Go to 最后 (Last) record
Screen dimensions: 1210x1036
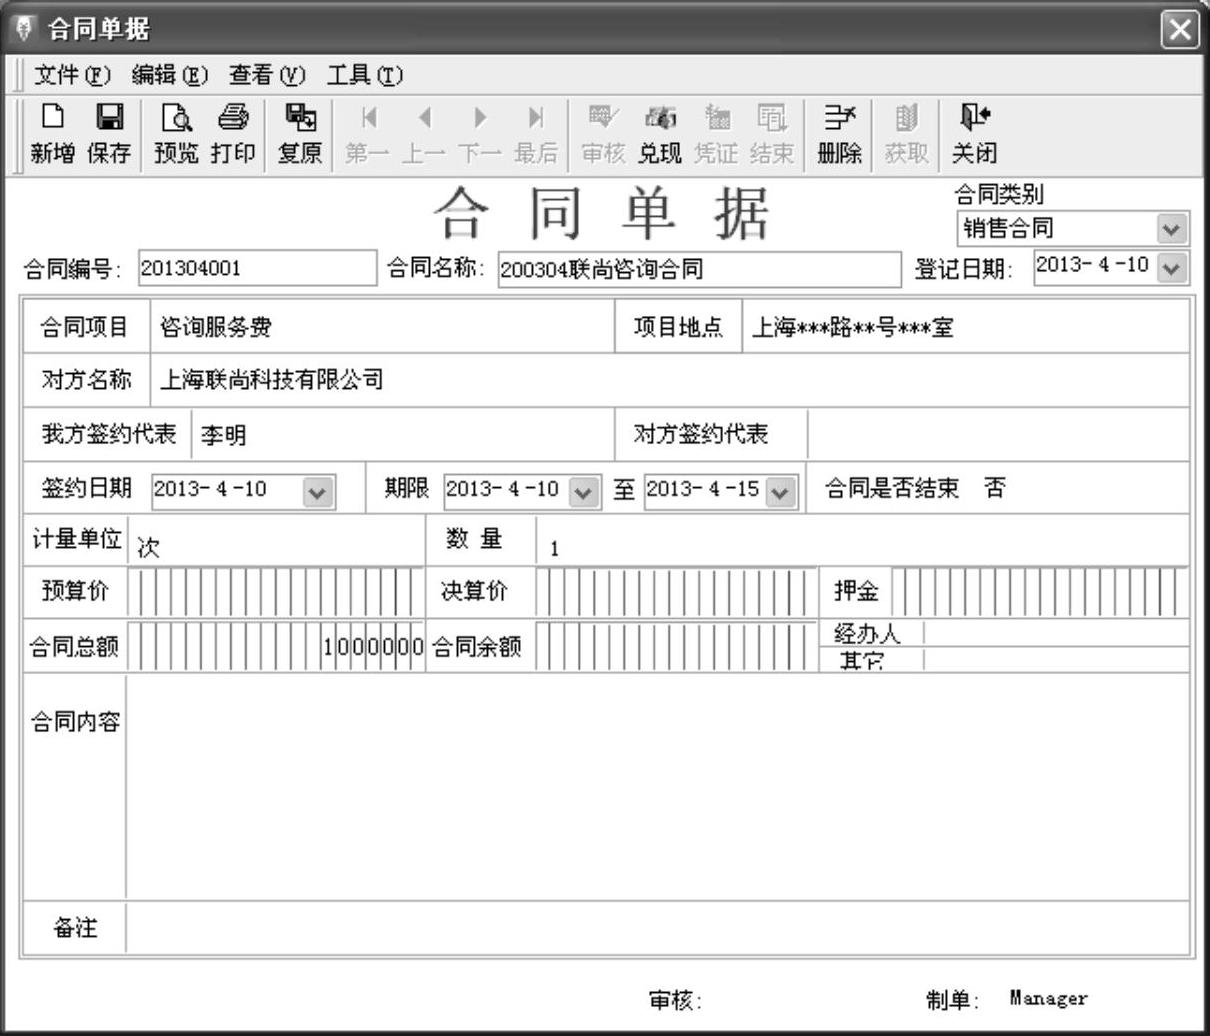(x=536, y=134)
